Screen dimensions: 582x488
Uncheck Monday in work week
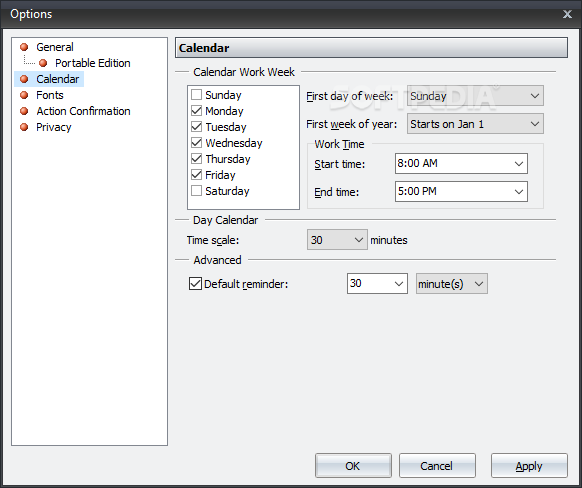click(196, 111)
